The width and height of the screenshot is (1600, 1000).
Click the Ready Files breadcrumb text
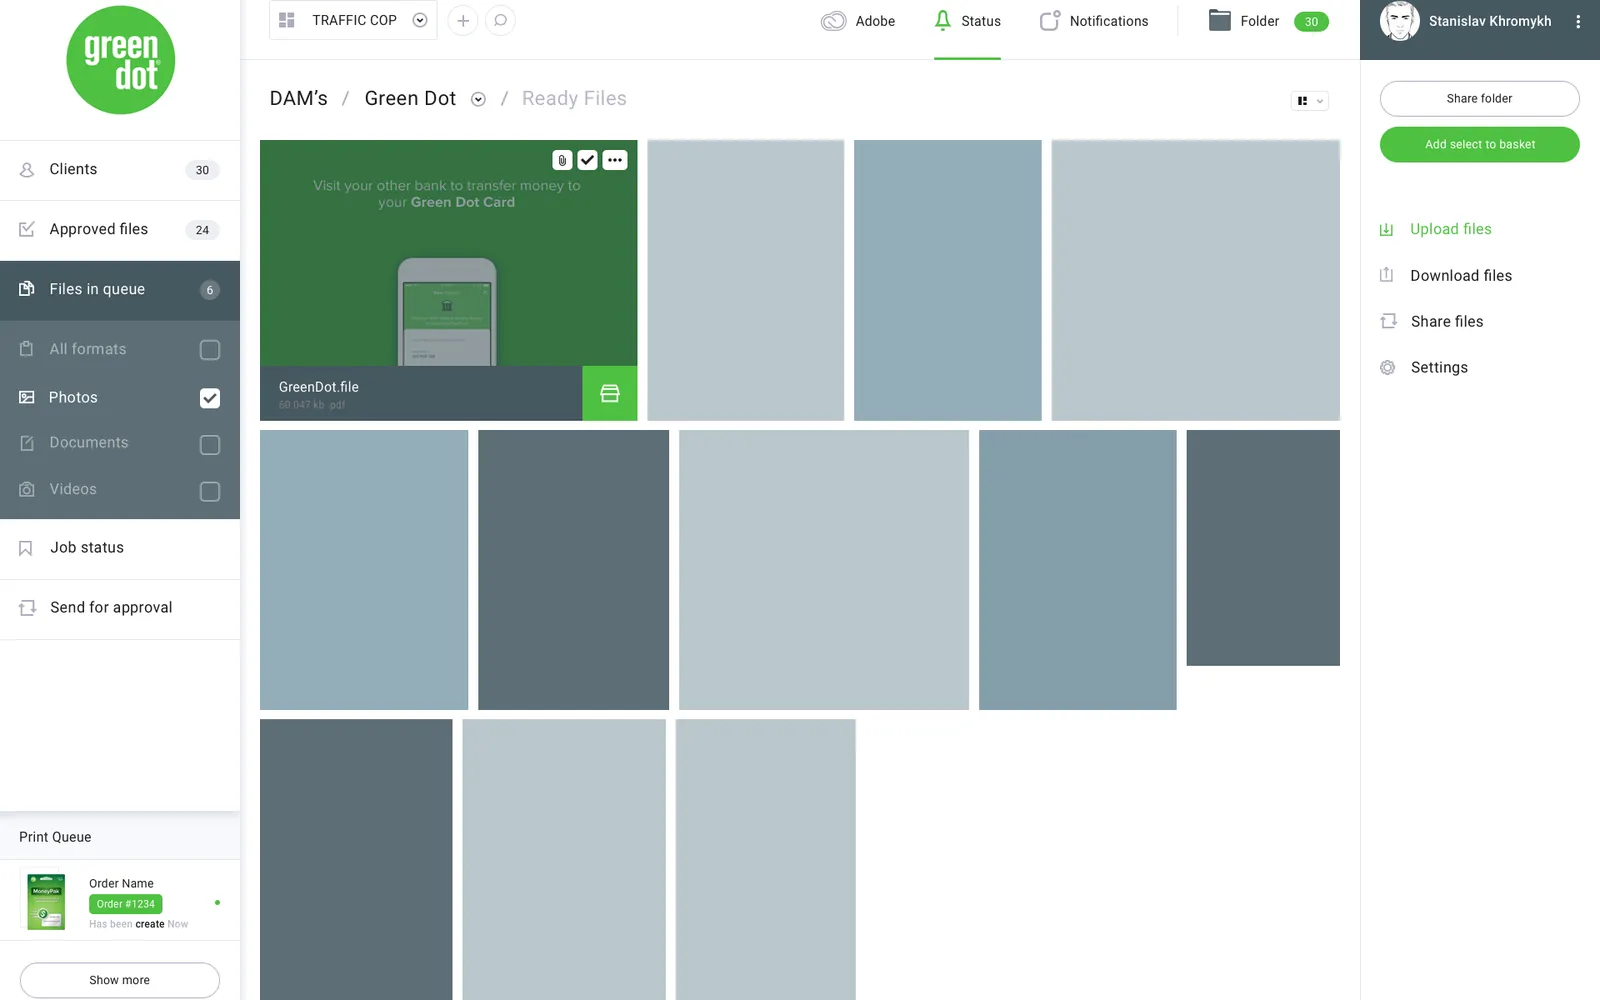574,98
